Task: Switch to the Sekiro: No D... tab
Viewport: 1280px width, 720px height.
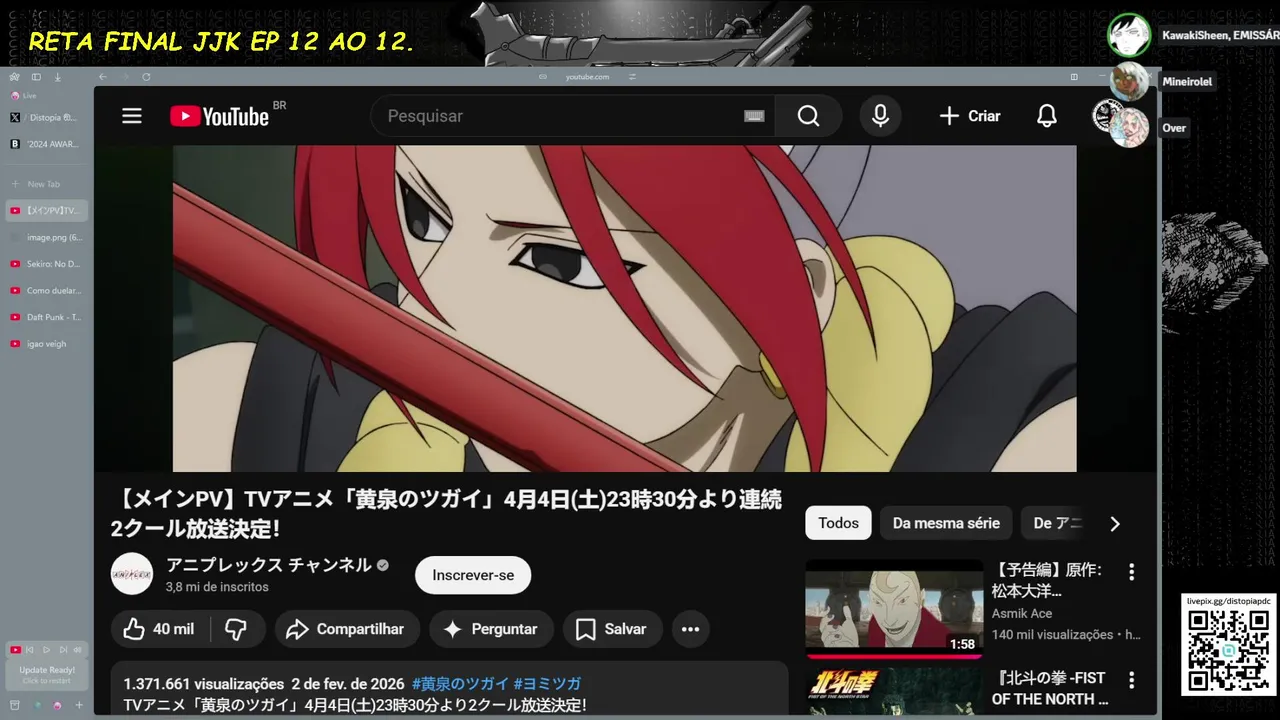Action: tap(46, 264)
